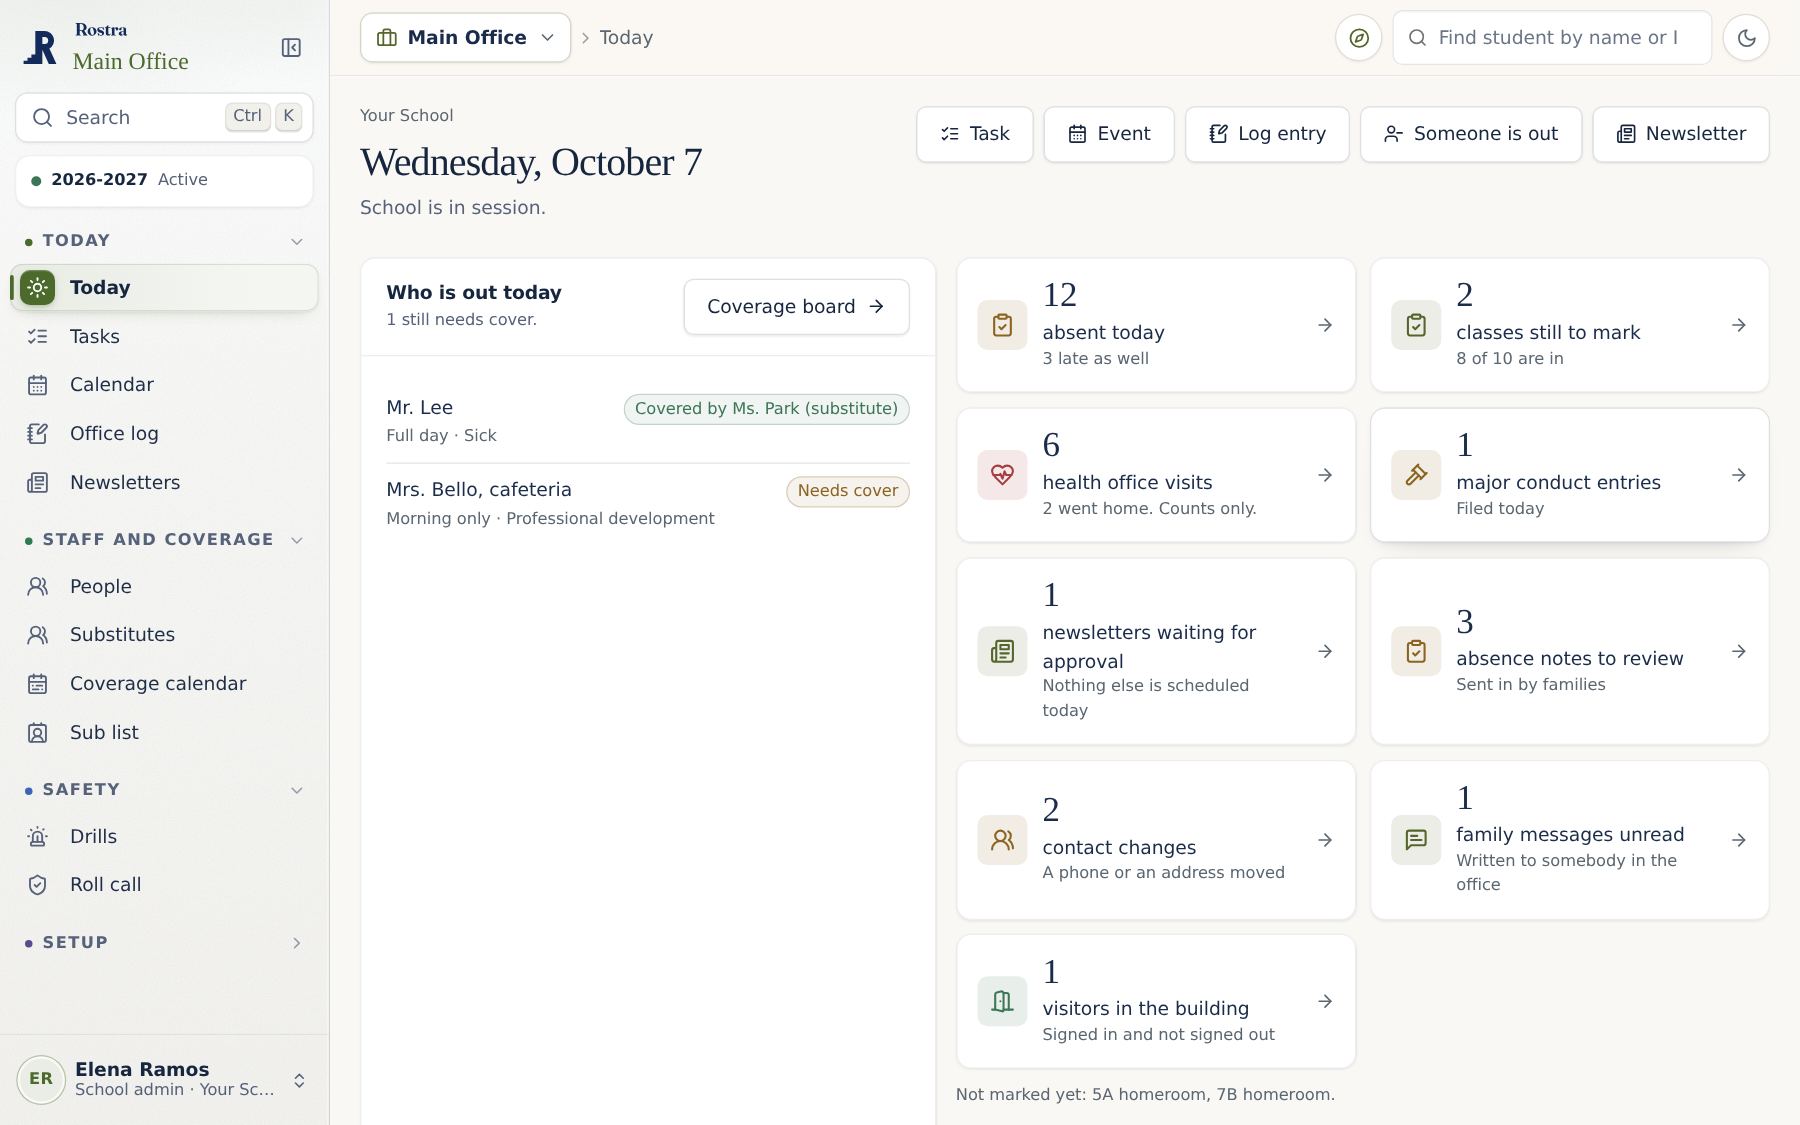Image resolution: width=1800 pixels, height=1125 pixels.
Task: Select Roll call in the sidebar
Action: (164, 885)
